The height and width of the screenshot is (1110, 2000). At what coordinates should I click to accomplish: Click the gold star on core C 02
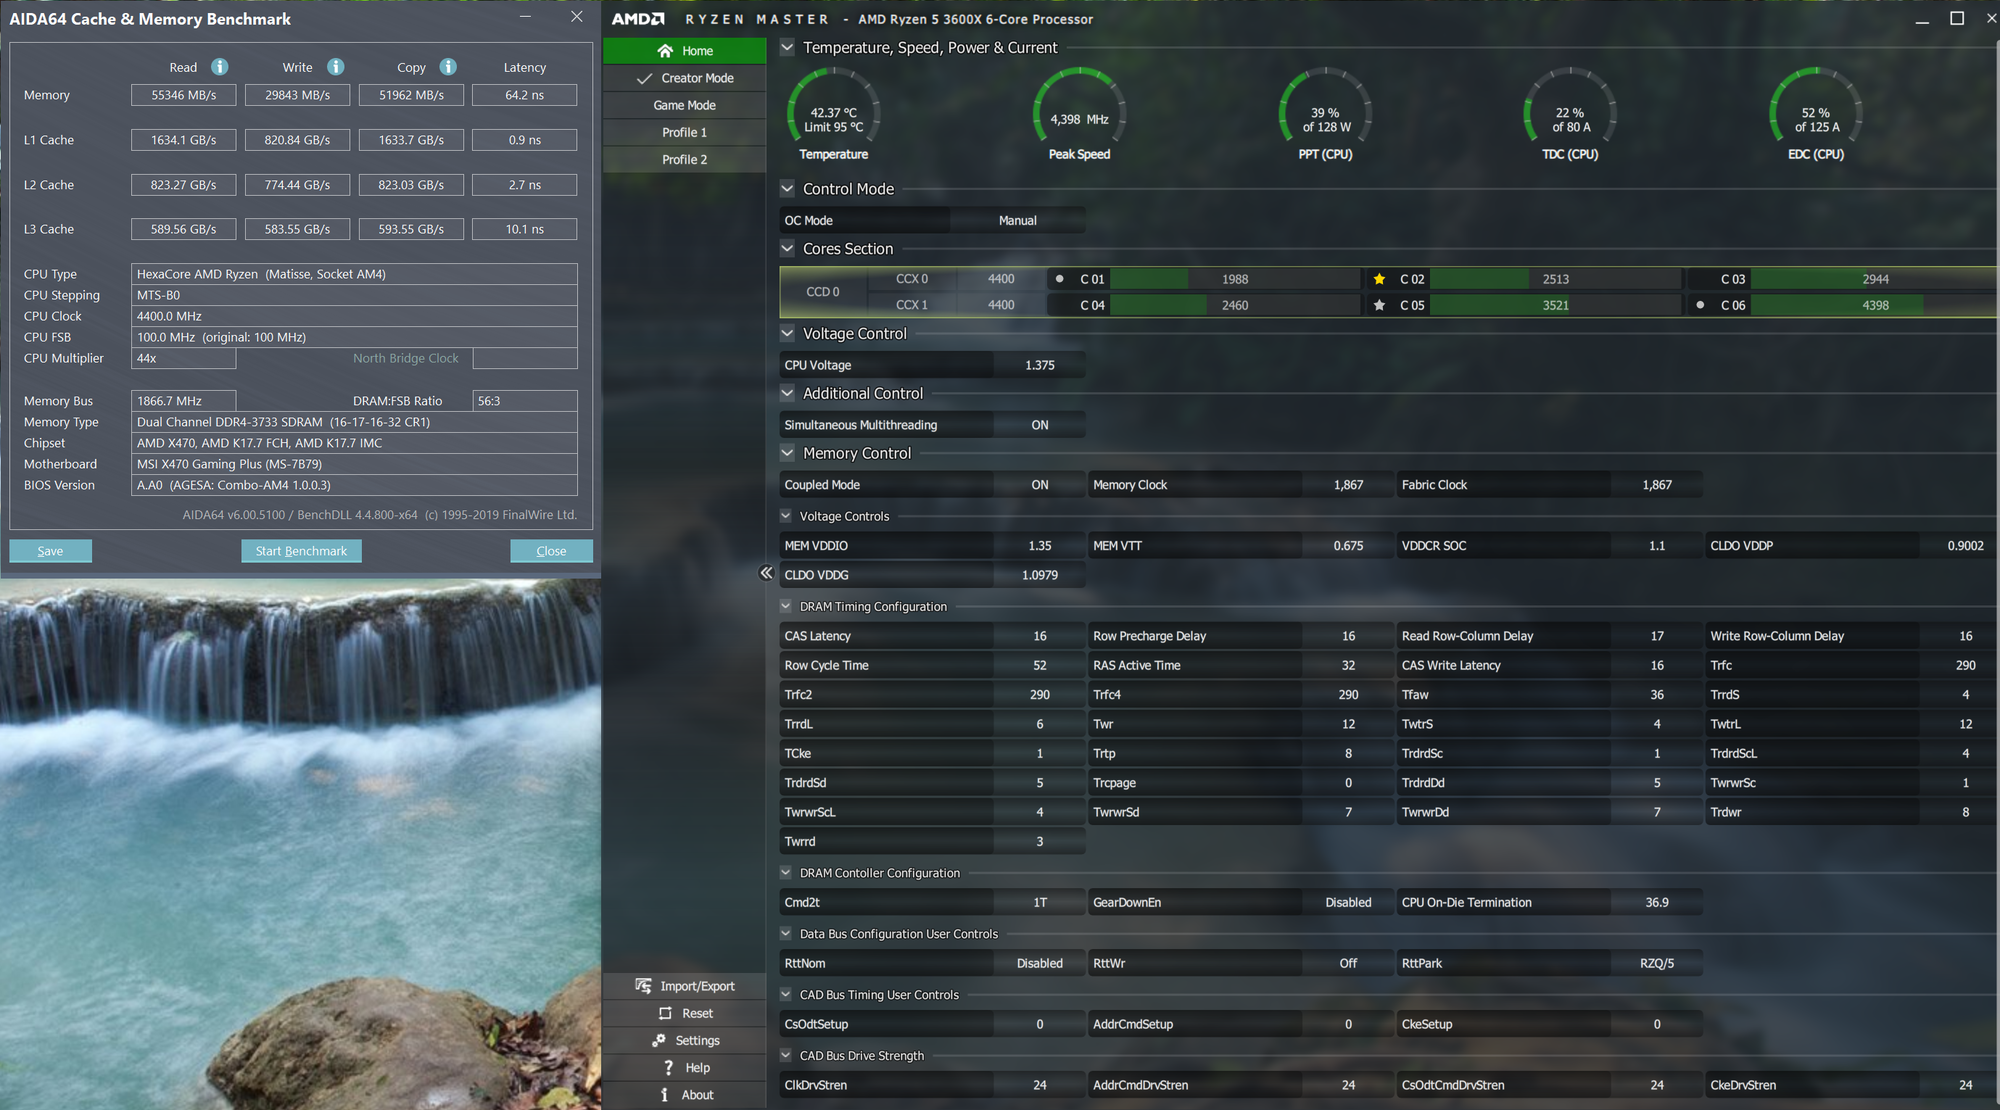point(1379,279)
